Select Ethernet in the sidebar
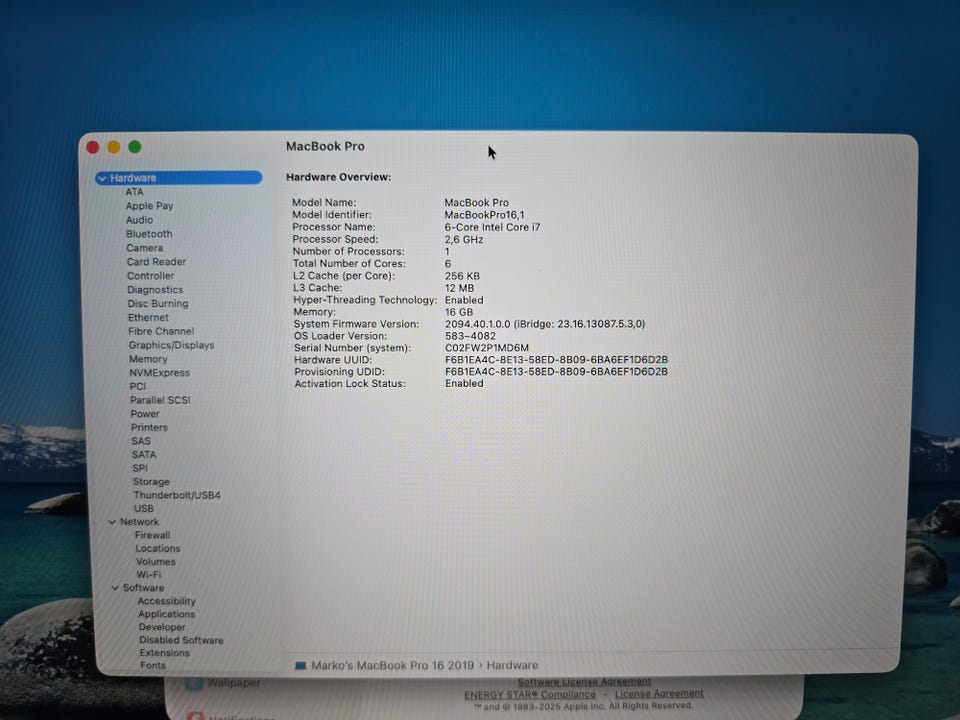This screenshot has width=960, height=720. click(148, 317)
